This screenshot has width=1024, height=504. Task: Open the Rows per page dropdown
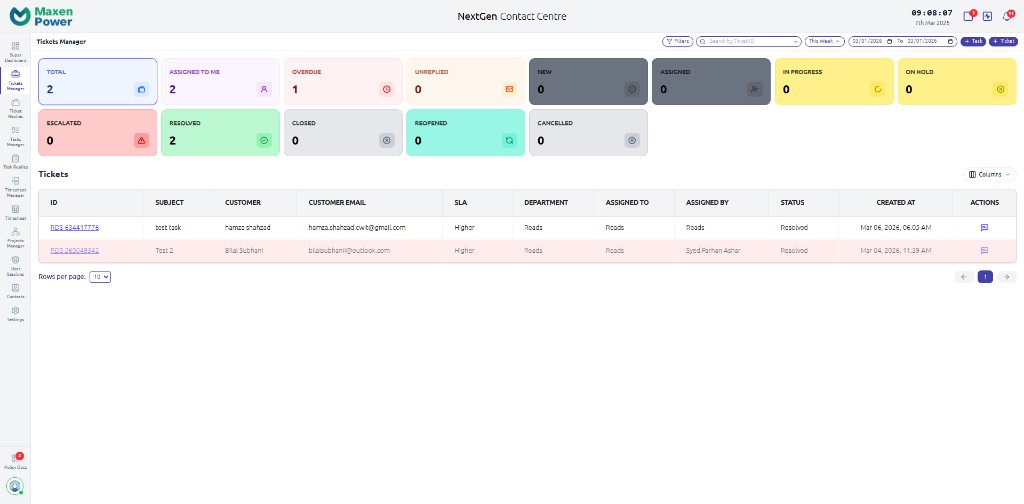[x=100, y=276]
